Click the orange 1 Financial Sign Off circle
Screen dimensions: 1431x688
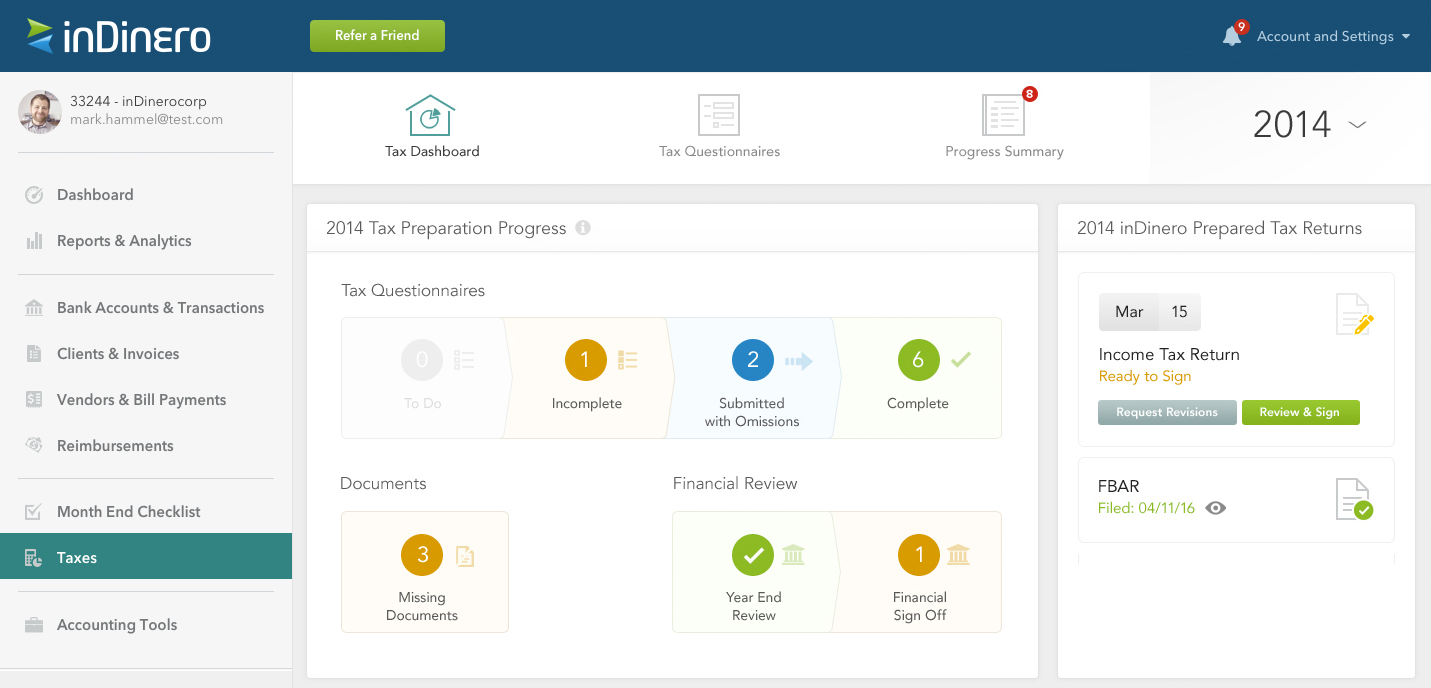(x=919, y=555)
